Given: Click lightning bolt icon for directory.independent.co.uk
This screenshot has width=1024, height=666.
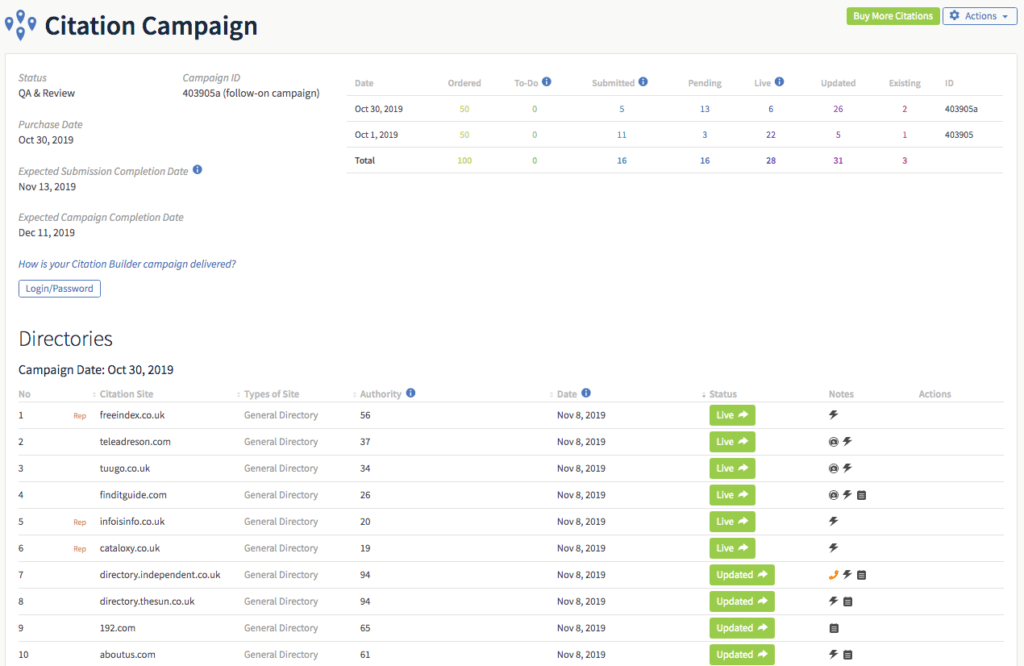Looking at the screenshot, I should (x=847, y=575).
